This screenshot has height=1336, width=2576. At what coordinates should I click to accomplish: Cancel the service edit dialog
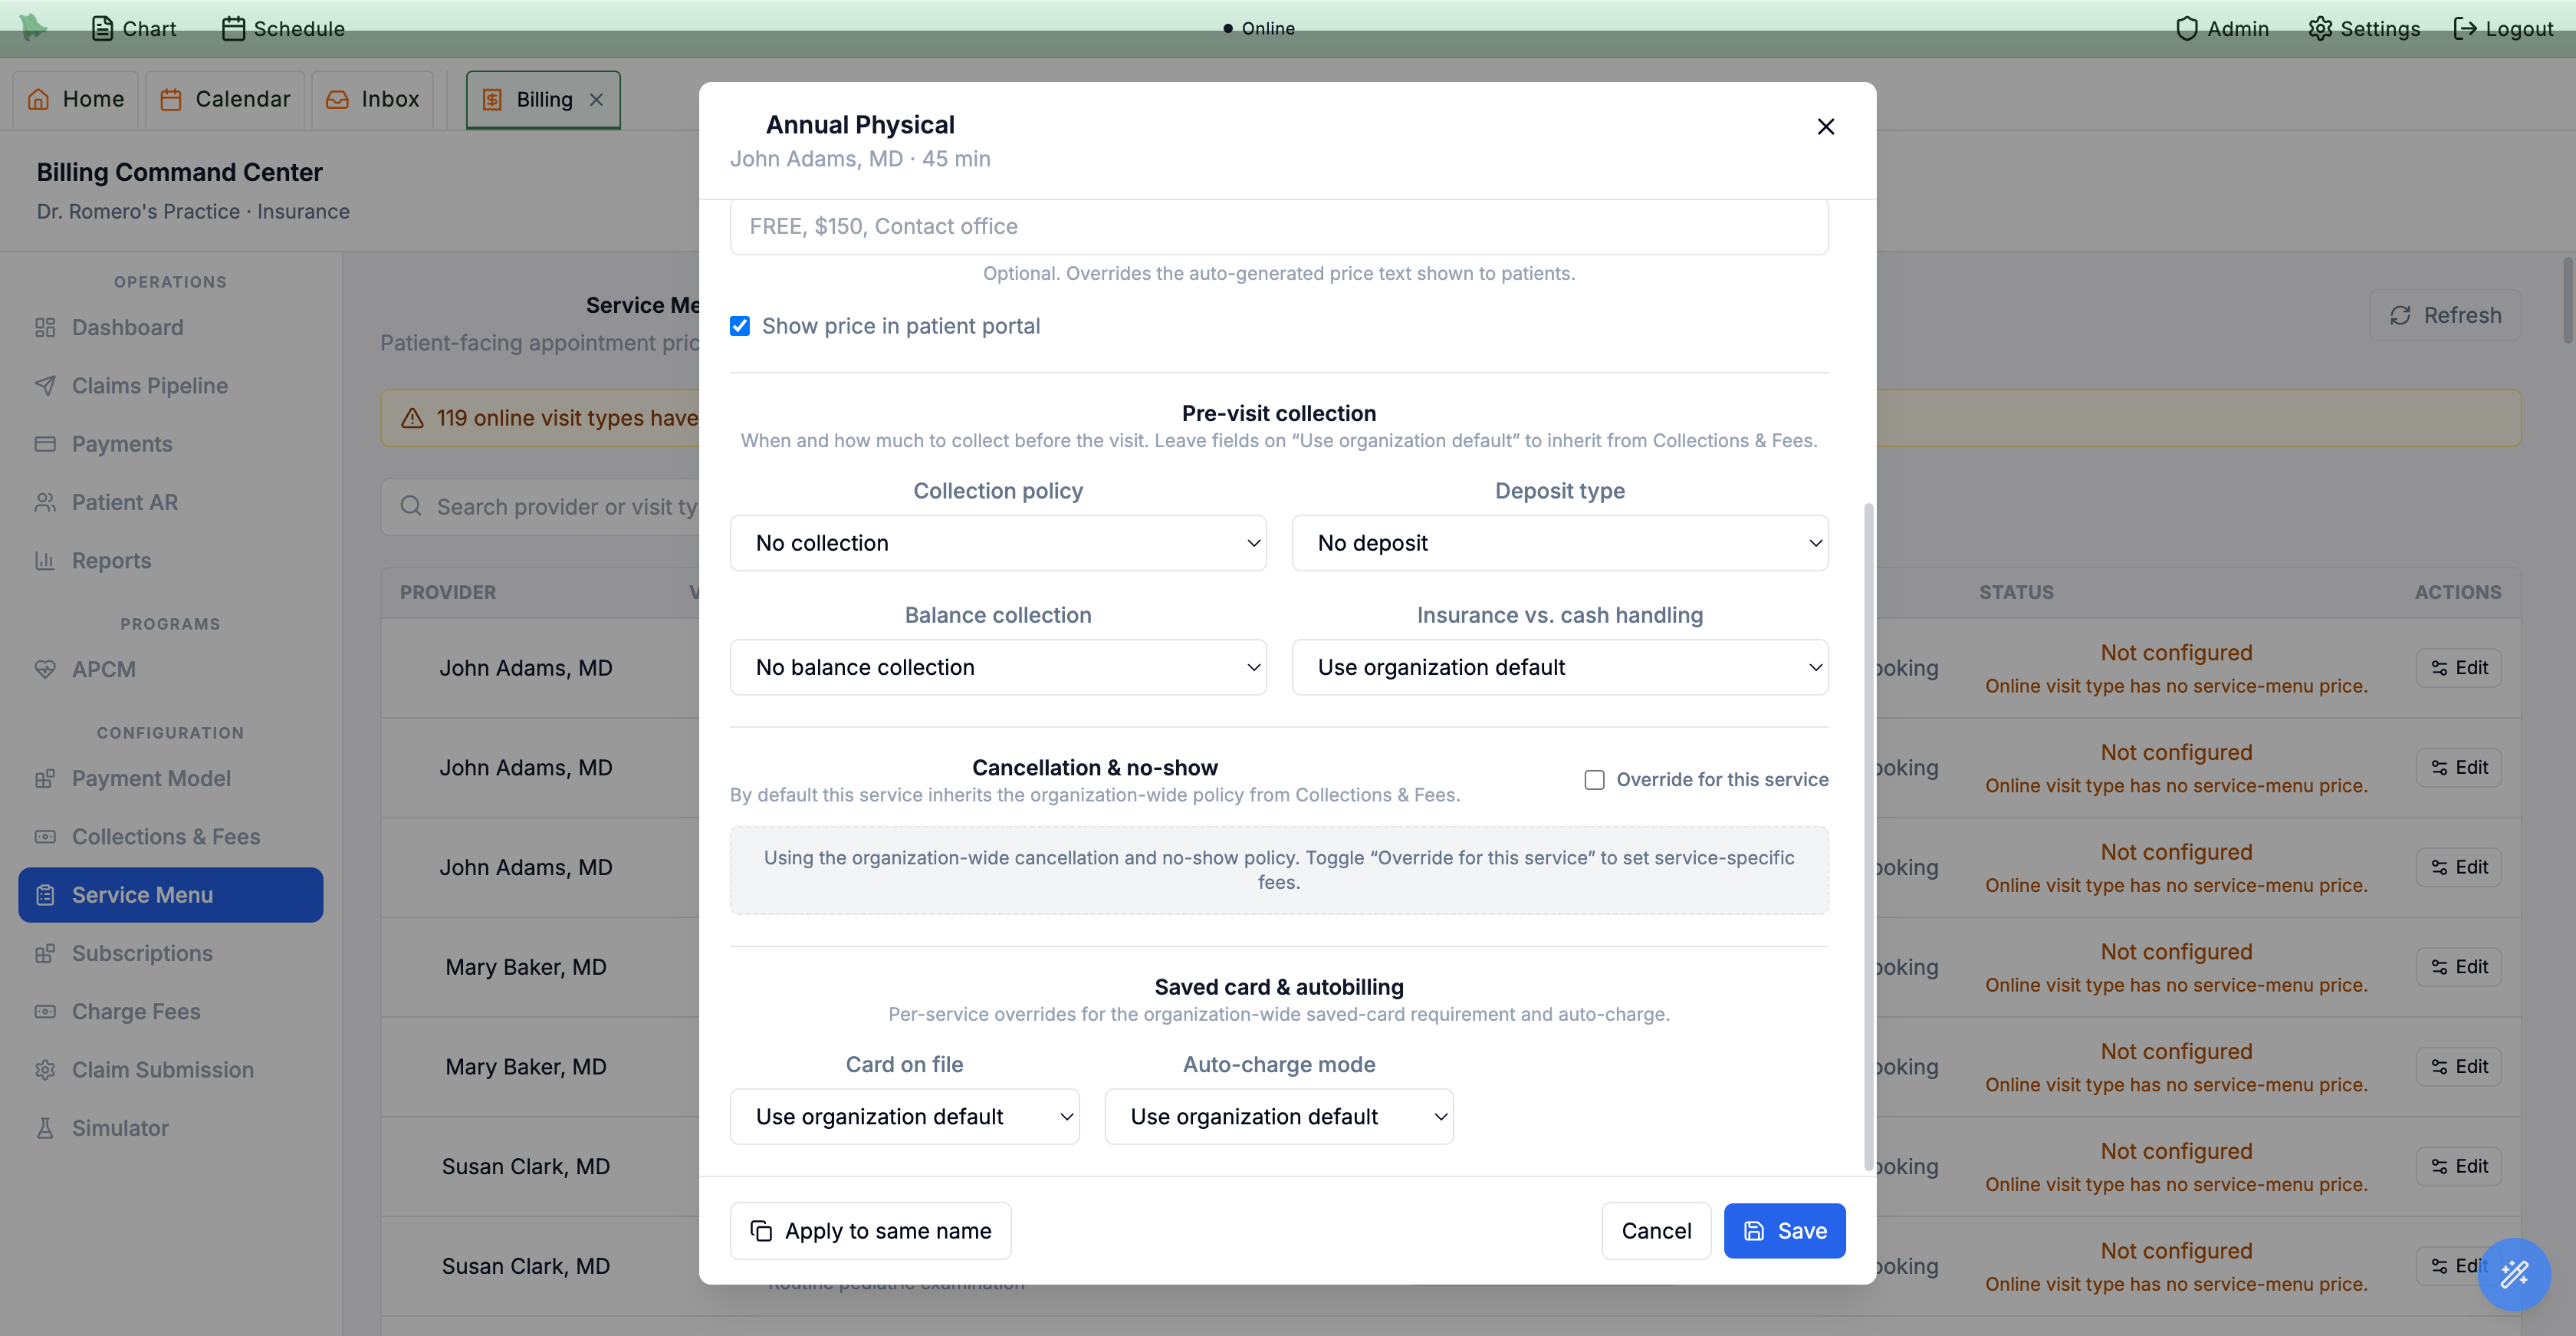(x=1656, y=1230)
